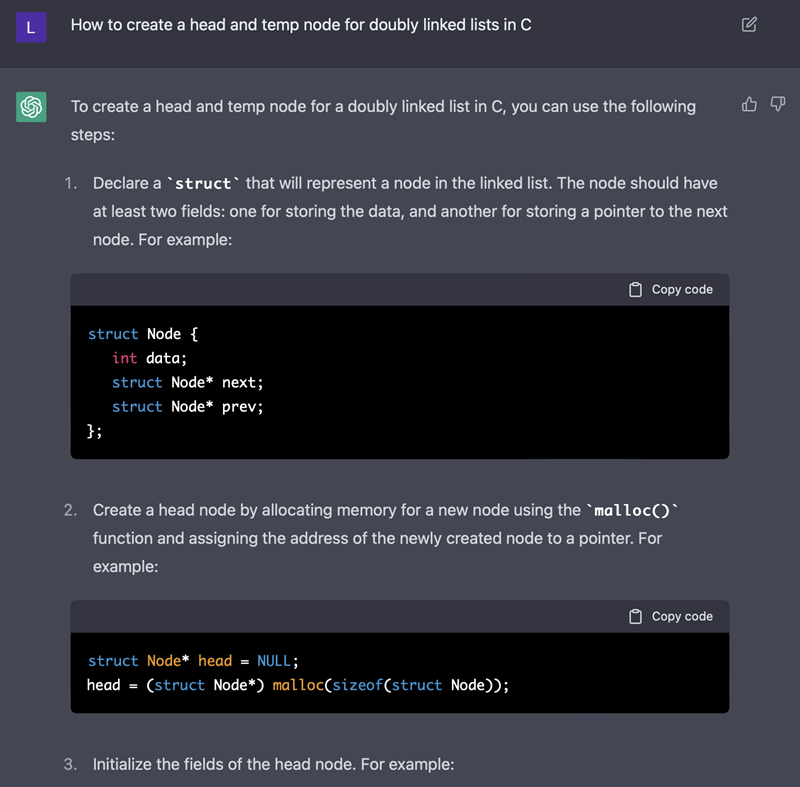800x787 pixels.
Task: Click the inline `struct` code term
Action: [x=203, y=184]
